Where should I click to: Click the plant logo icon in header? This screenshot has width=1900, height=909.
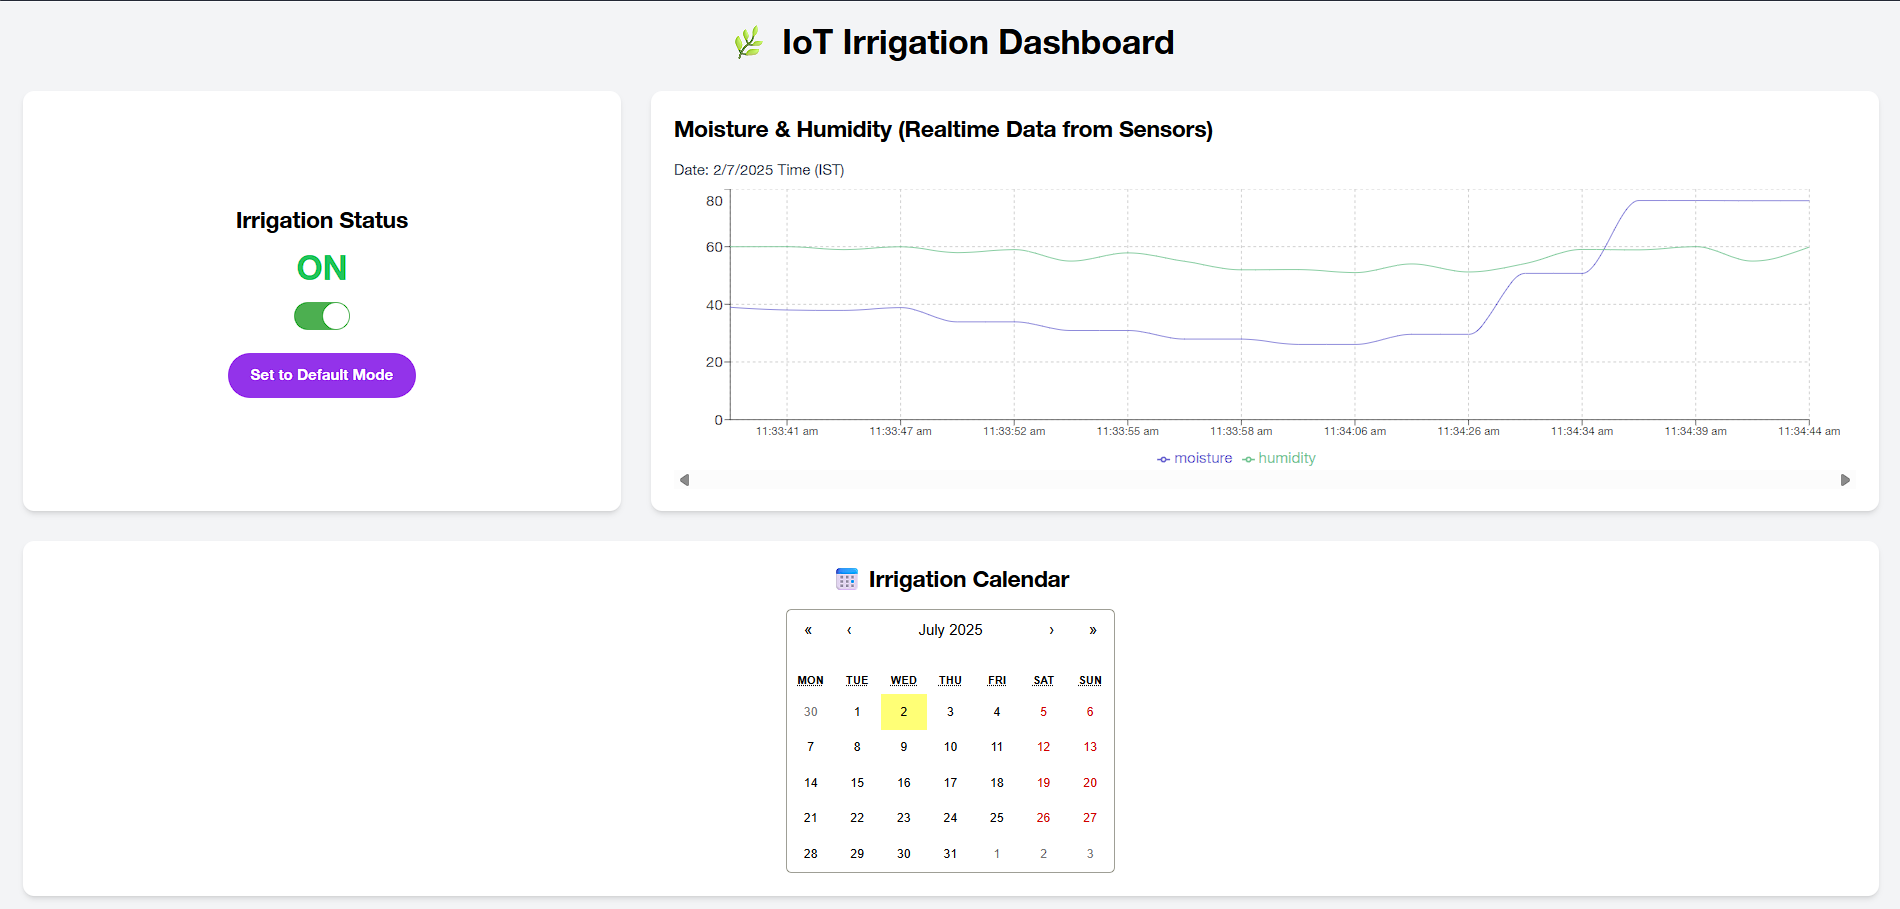point(748,42)
